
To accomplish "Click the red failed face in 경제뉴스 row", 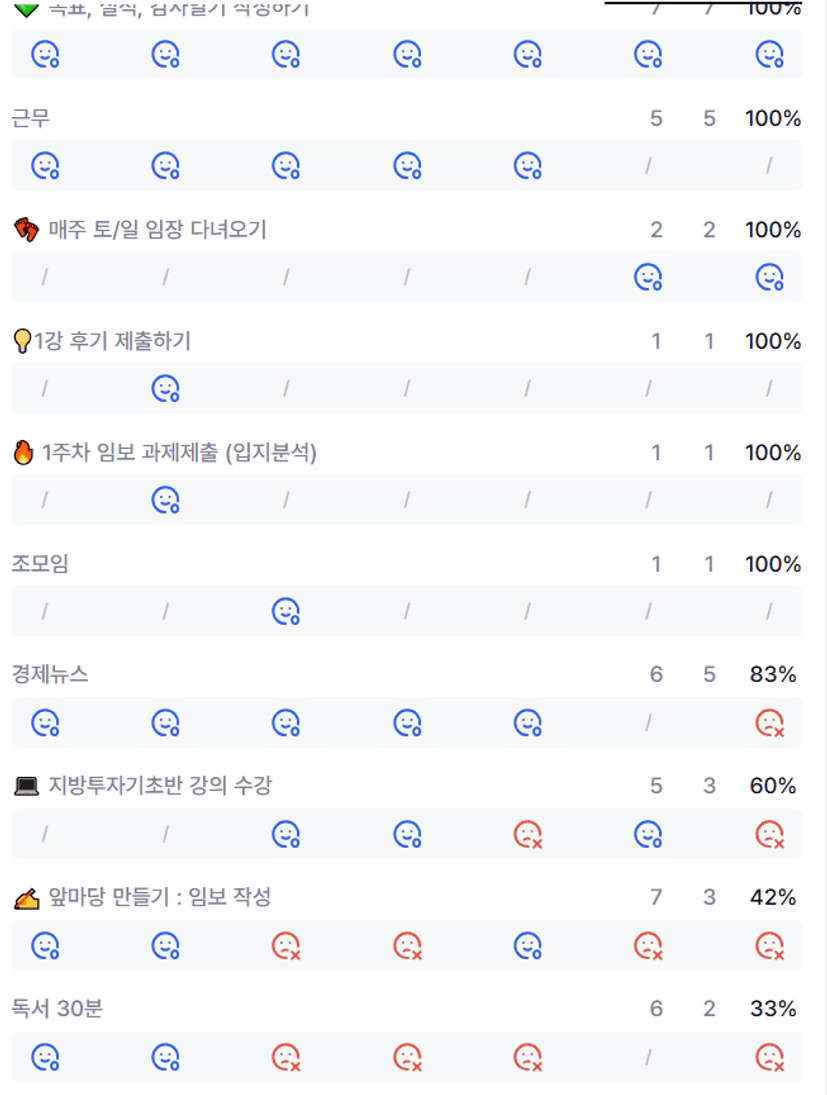I will tap(768, 722).
